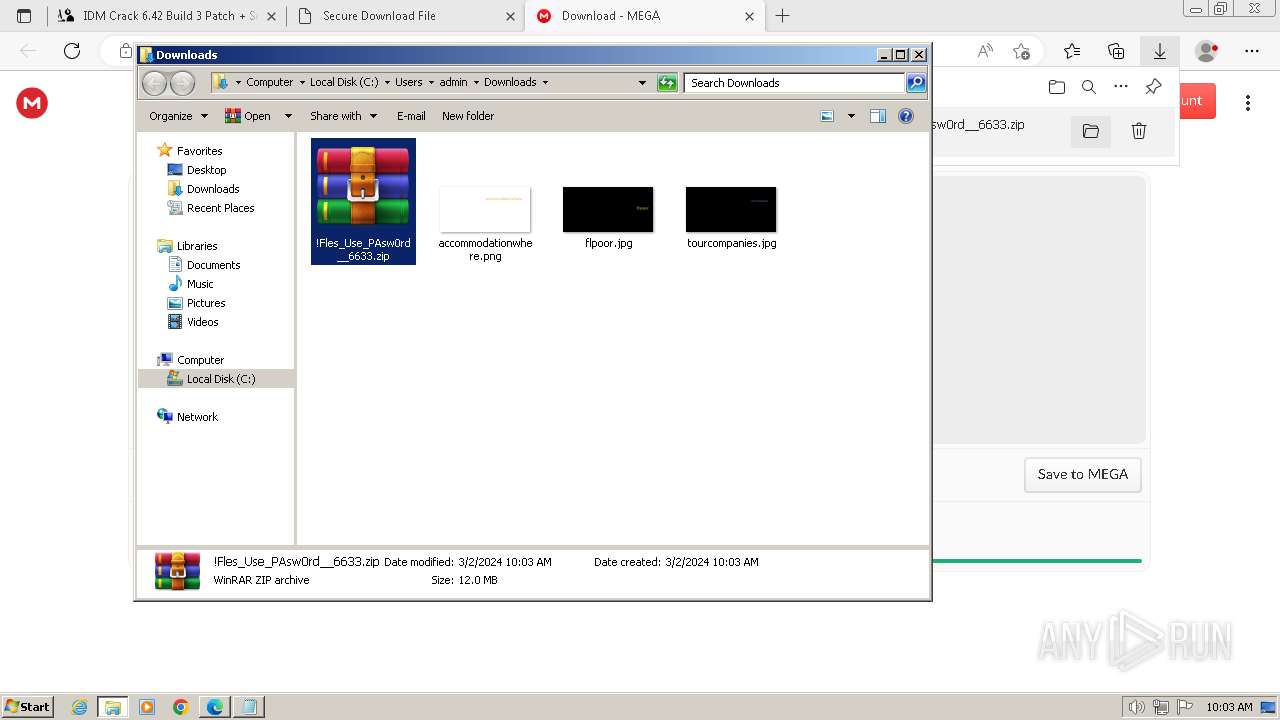Click the Open toolbar button
The image size is (1280, 720).
(x=248, y=116)
